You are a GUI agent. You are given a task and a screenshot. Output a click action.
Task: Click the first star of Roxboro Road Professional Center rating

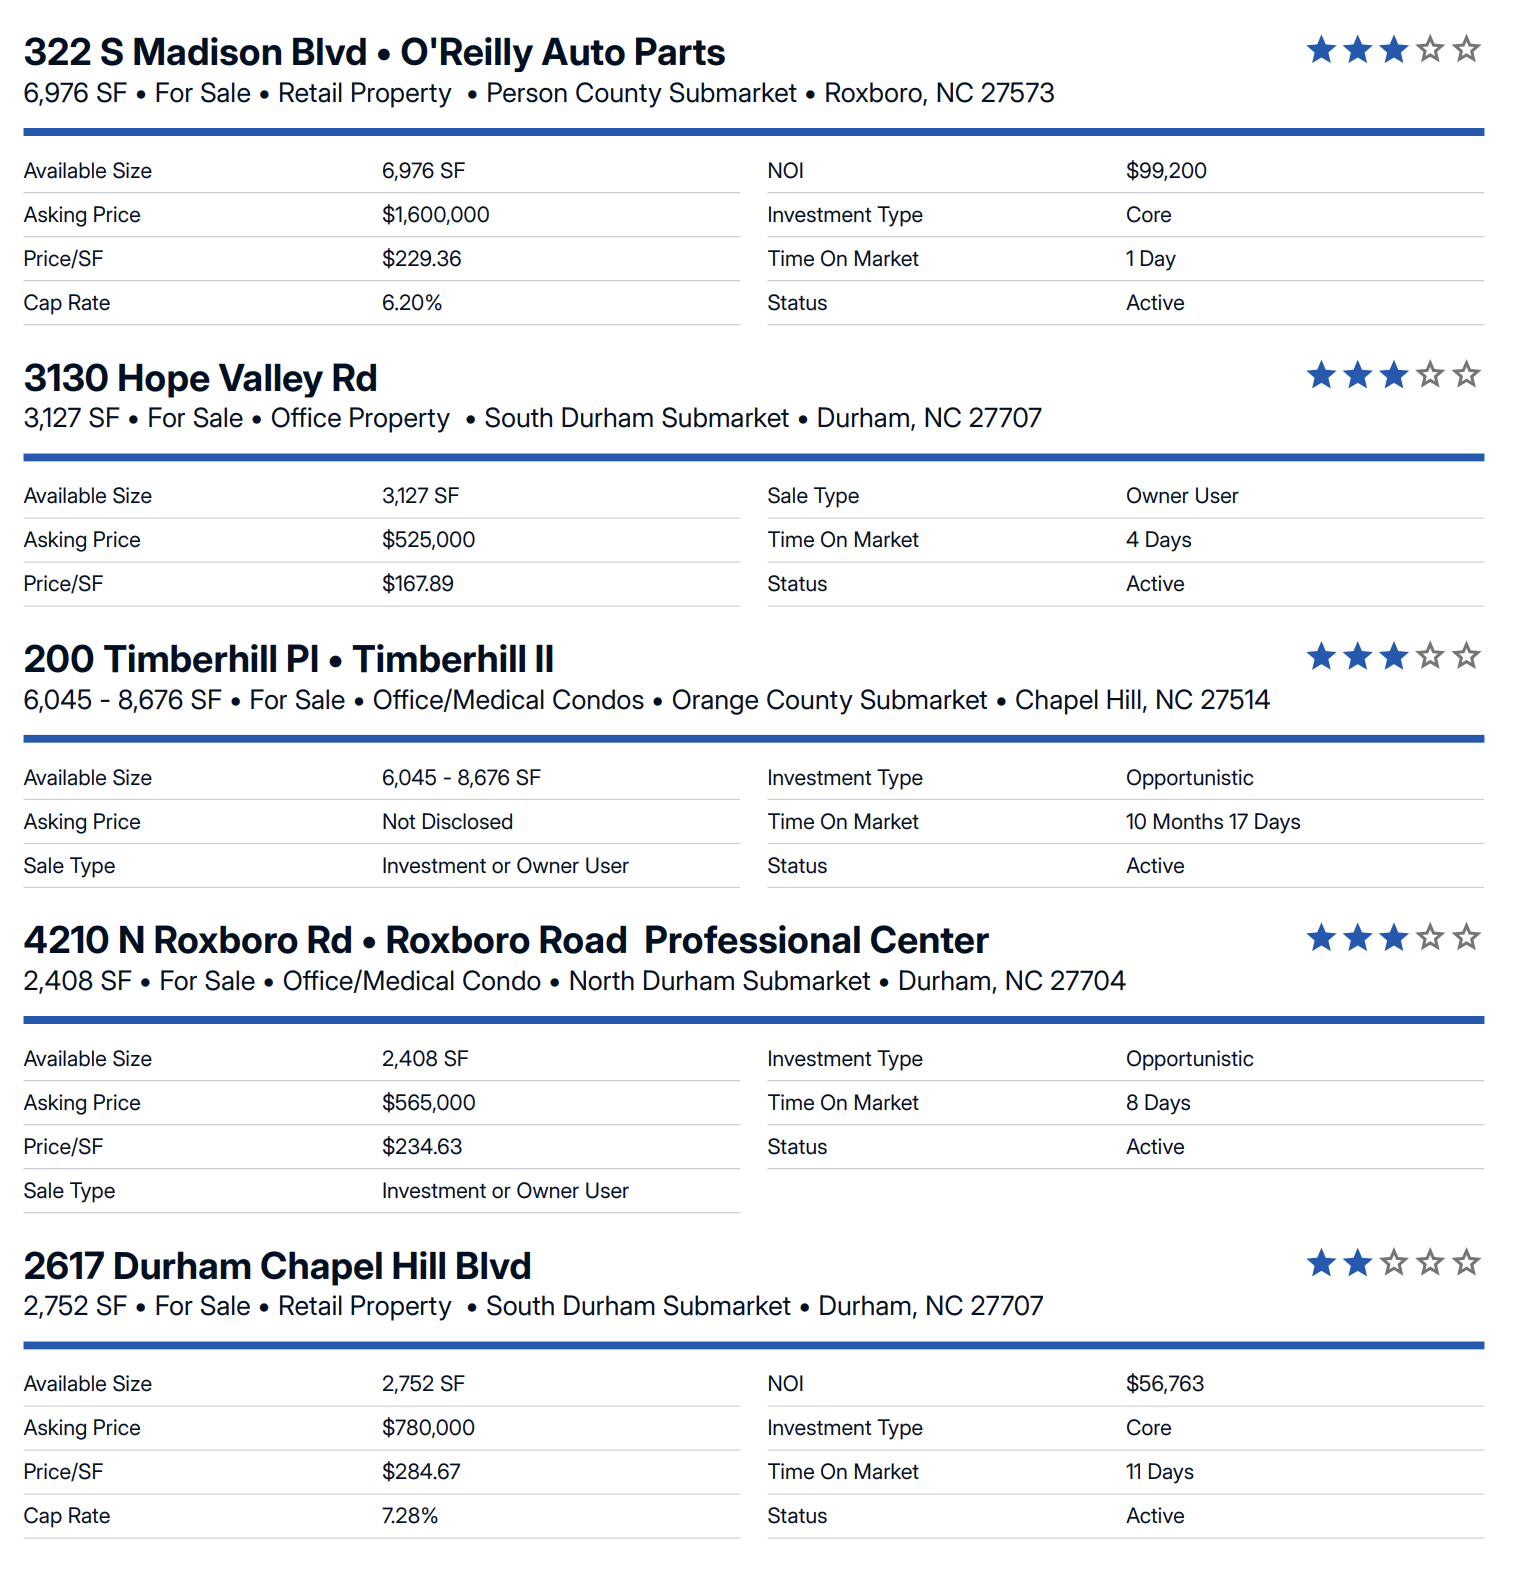click(x=1321, y=937)
